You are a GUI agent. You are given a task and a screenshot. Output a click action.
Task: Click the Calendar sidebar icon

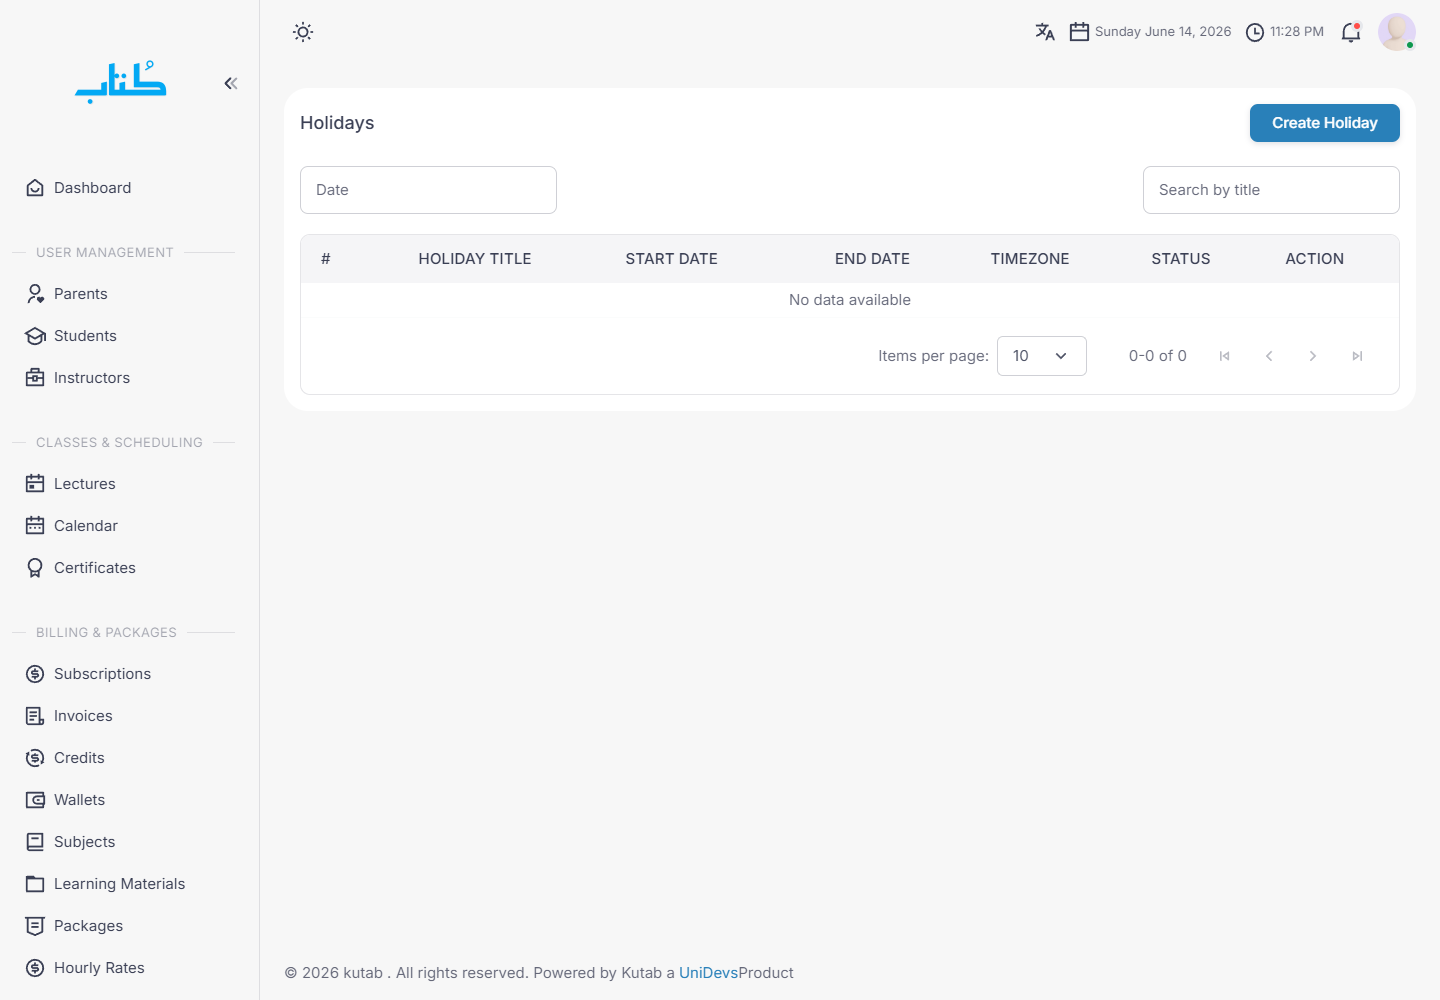point(35,526)
